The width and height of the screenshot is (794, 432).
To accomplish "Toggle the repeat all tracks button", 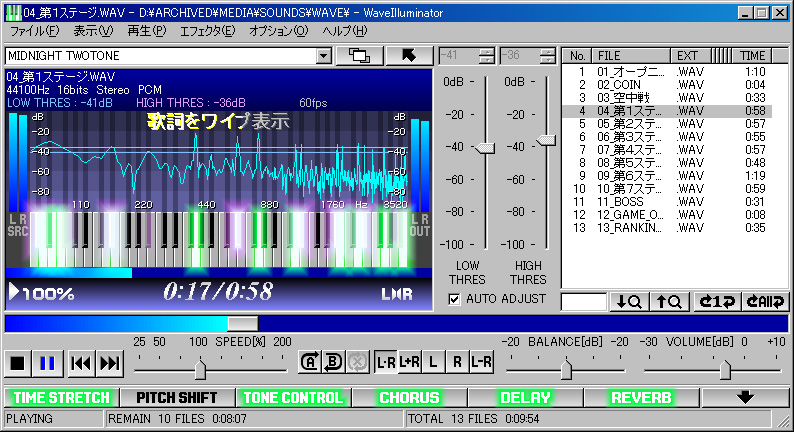I will [762, 301].
